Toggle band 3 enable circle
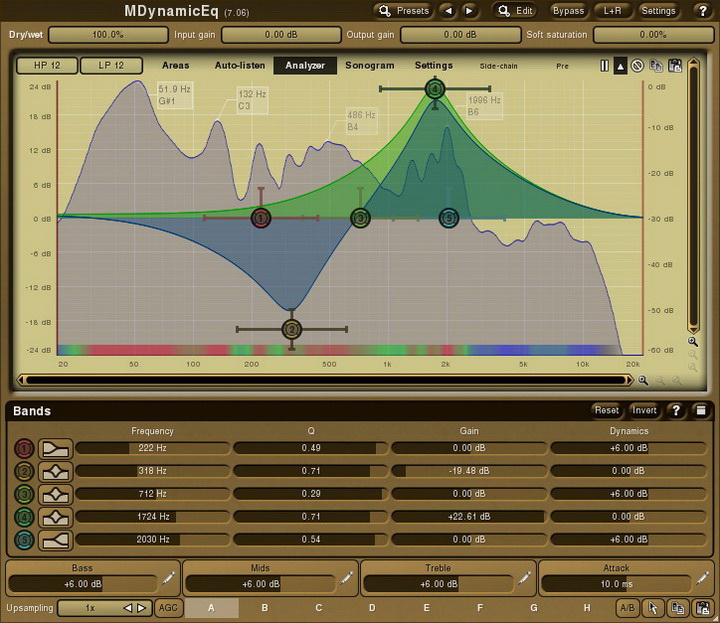 (x=24, y=494)
